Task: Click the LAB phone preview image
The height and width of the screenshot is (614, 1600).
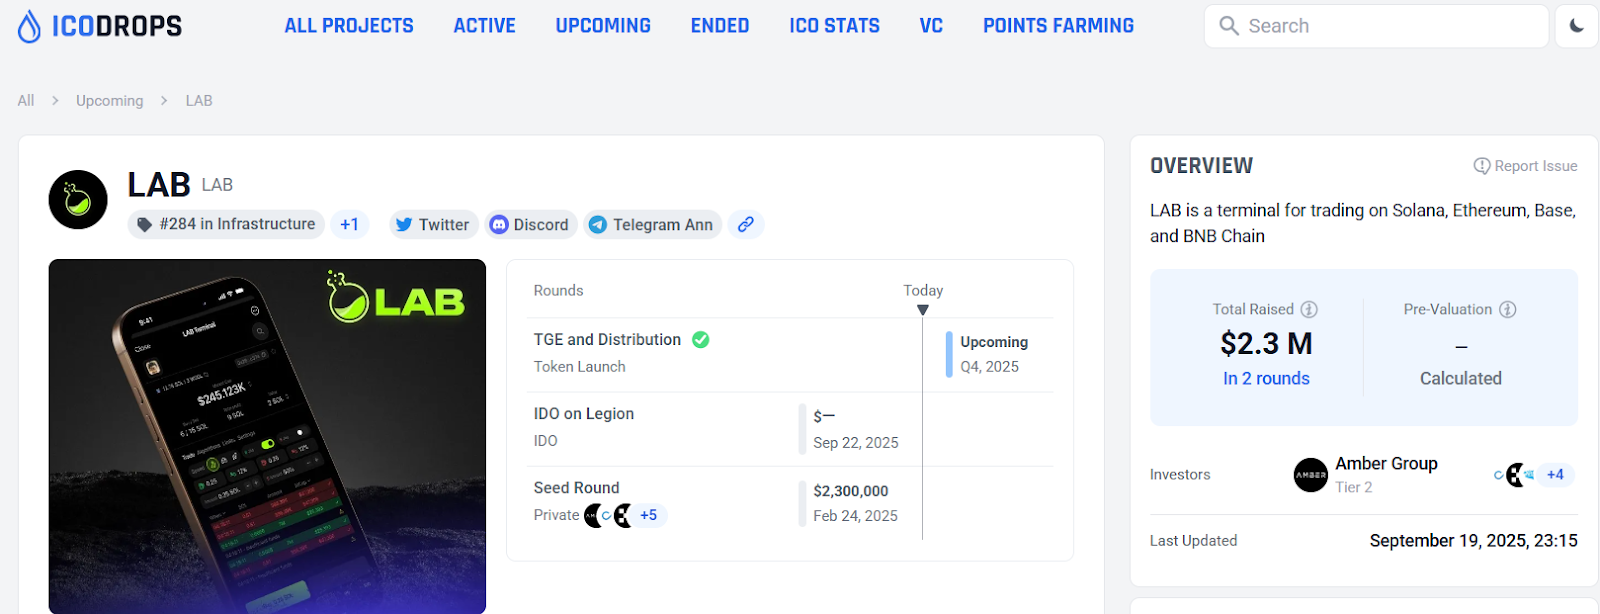Action: click(267, 436)
